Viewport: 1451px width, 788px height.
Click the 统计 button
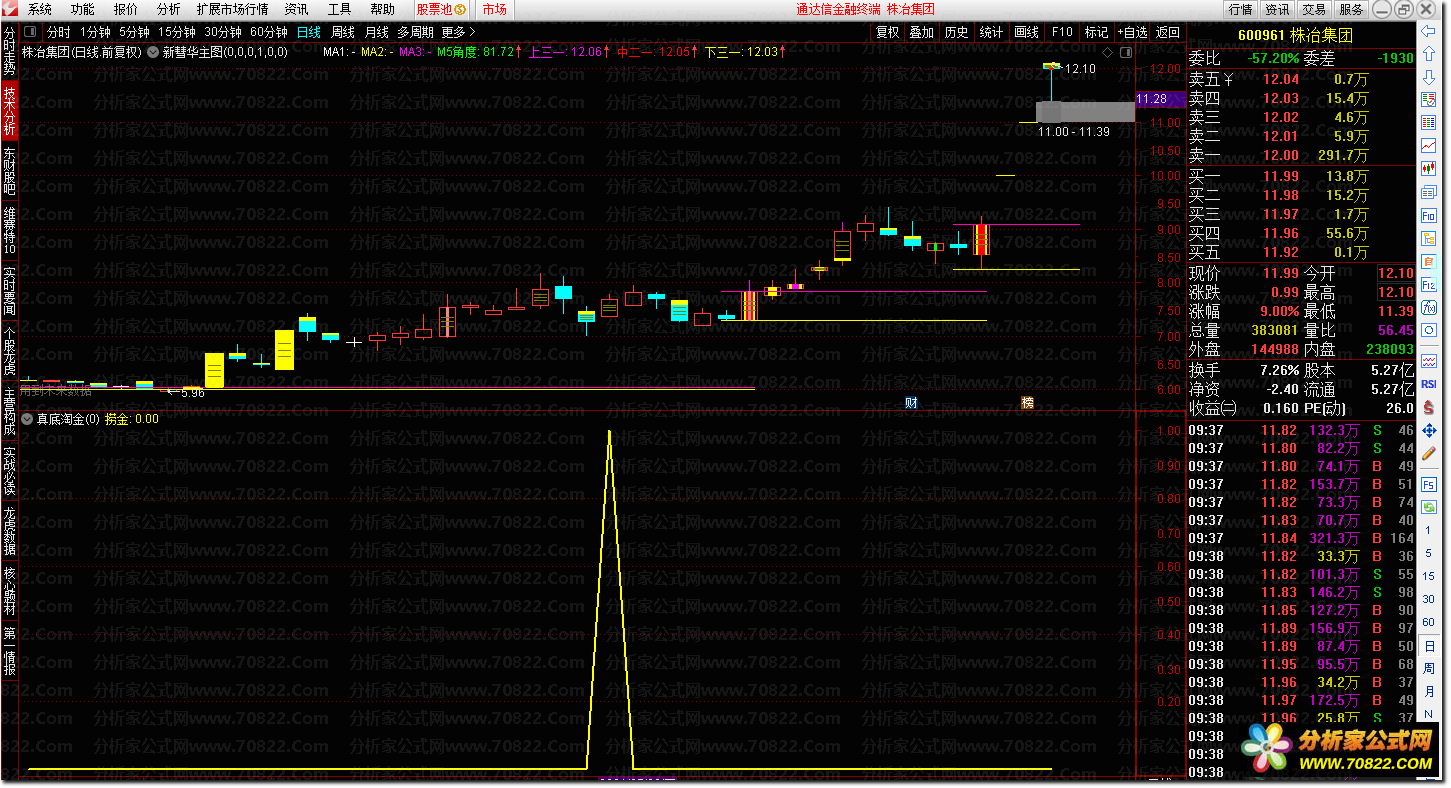(x=991, y=32)
